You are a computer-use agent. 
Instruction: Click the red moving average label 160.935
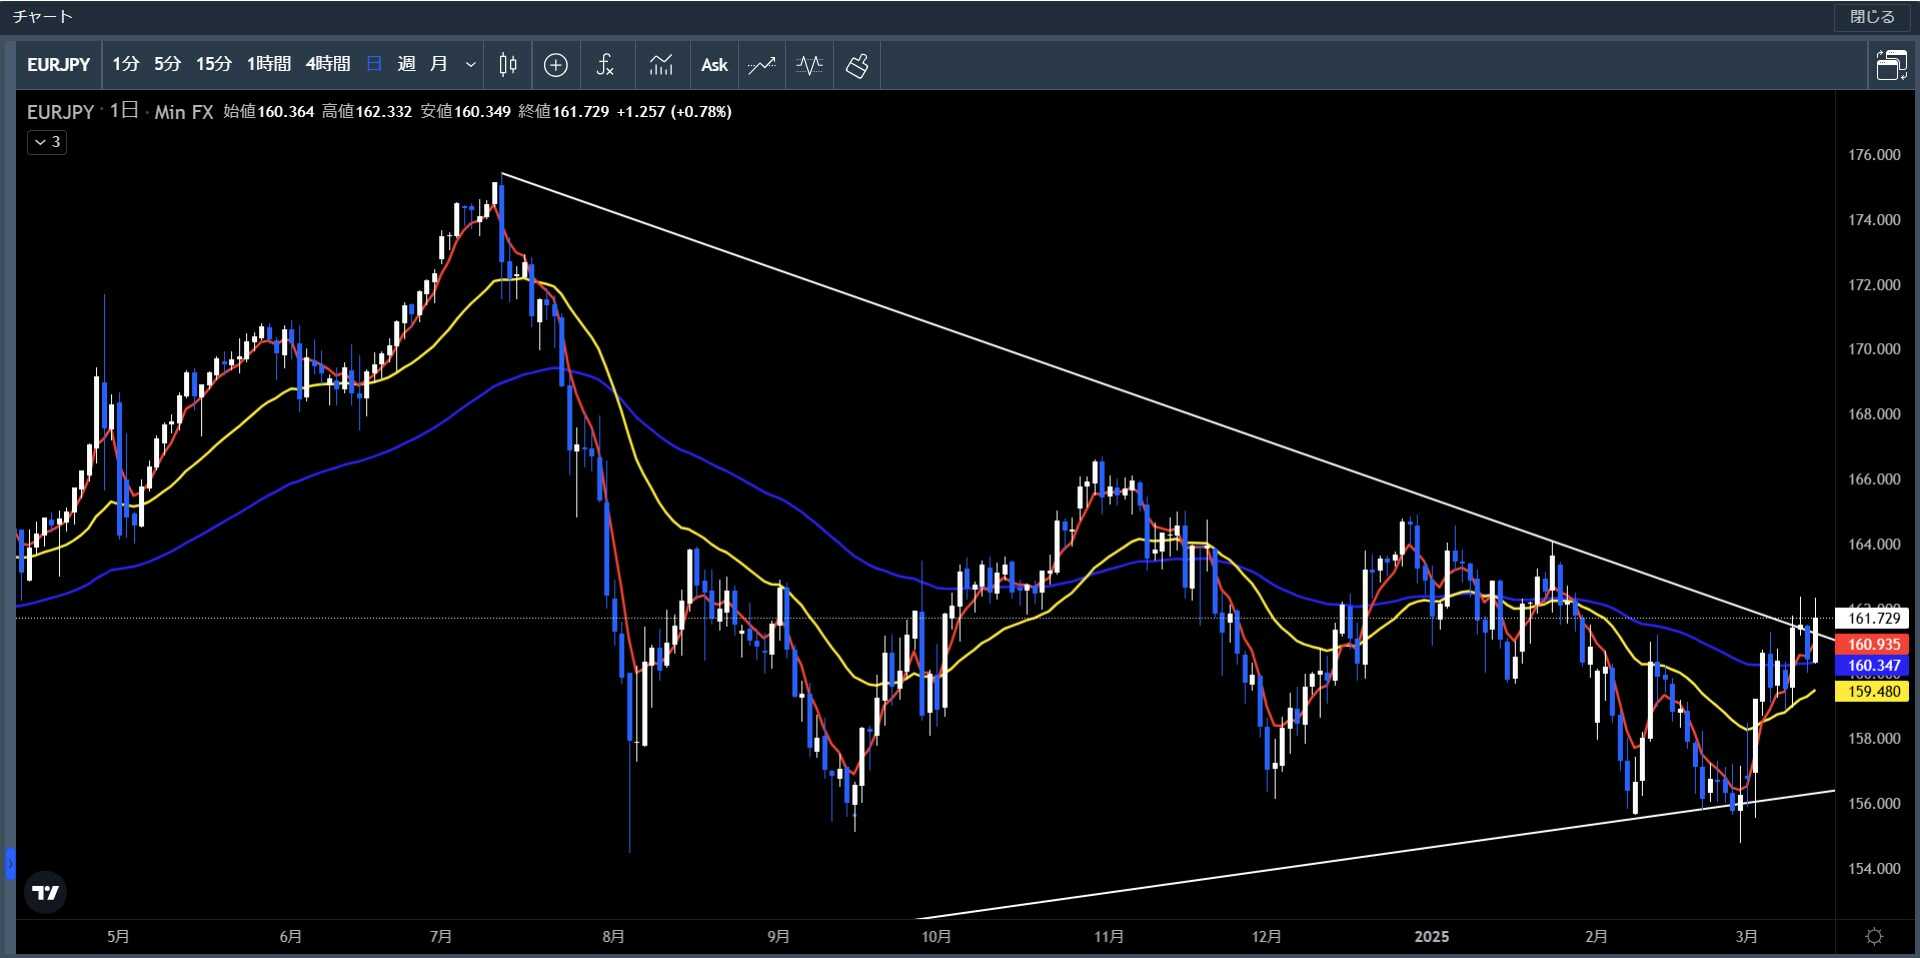[x=1873, y=645]
